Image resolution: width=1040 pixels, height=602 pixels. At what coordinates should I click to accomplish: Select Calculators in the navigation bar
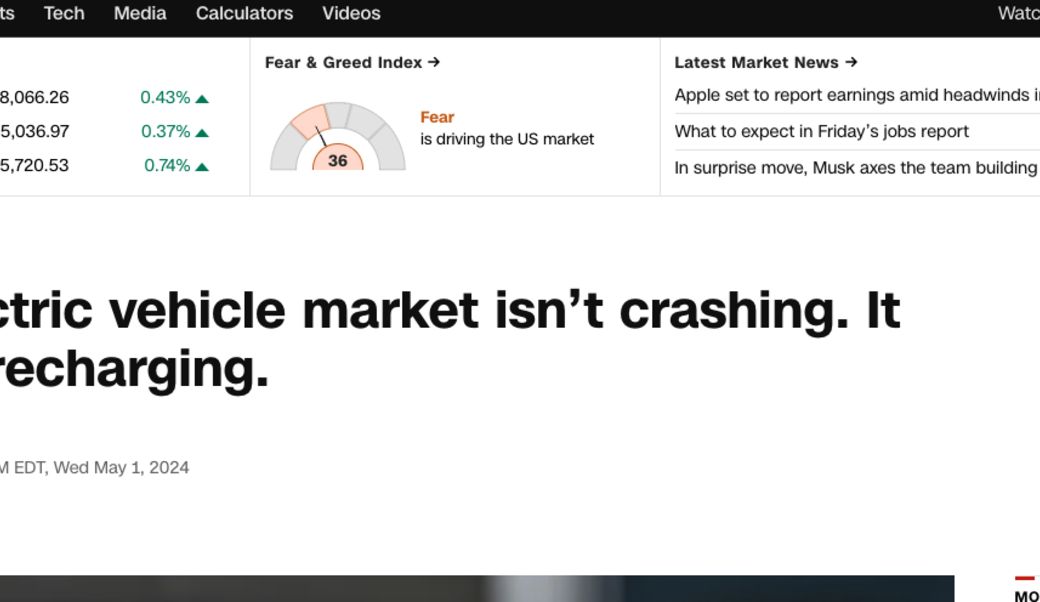pos(244,13)
